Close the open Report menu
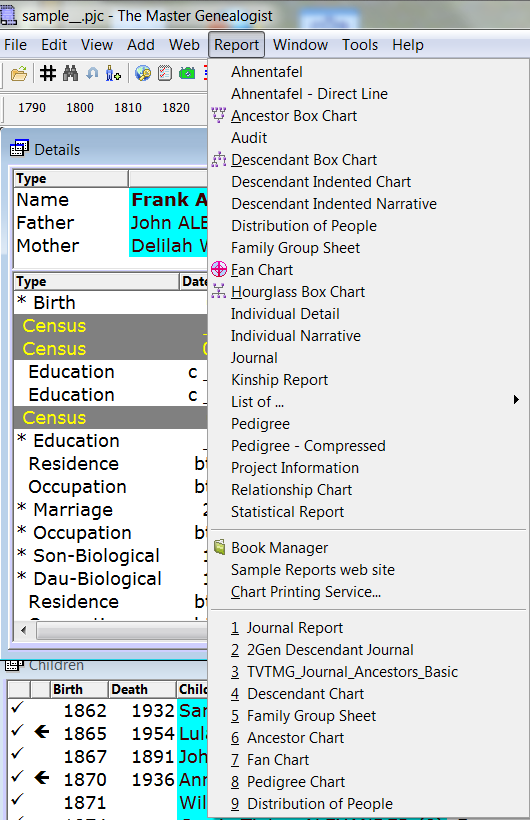Image resolution: width=530 pixels, height=820 pixels. 236,45
